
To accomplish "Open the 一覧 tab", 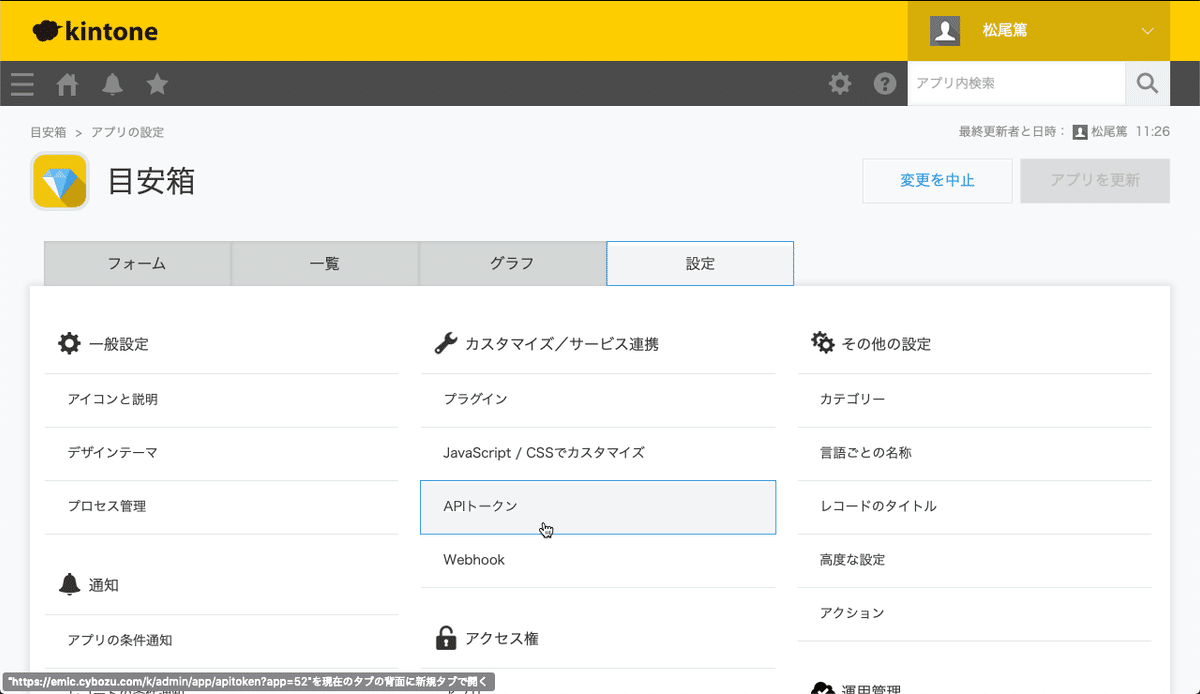I will [325, 263].
